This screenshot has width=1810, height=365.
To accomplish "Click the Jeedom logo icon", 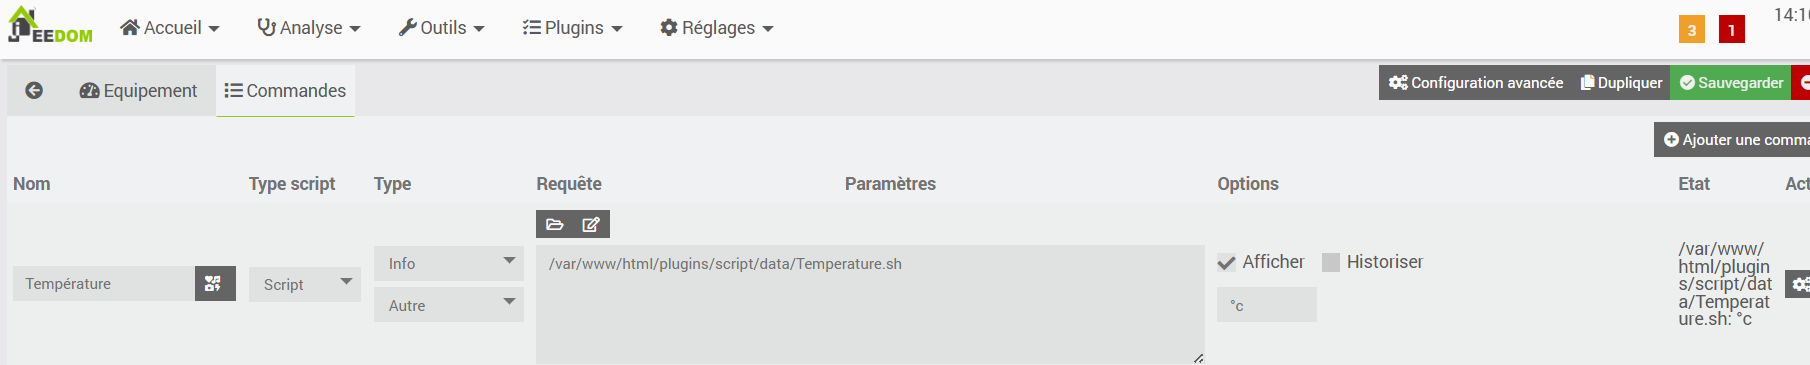I will pyautogui.click(x=50, y=25).
